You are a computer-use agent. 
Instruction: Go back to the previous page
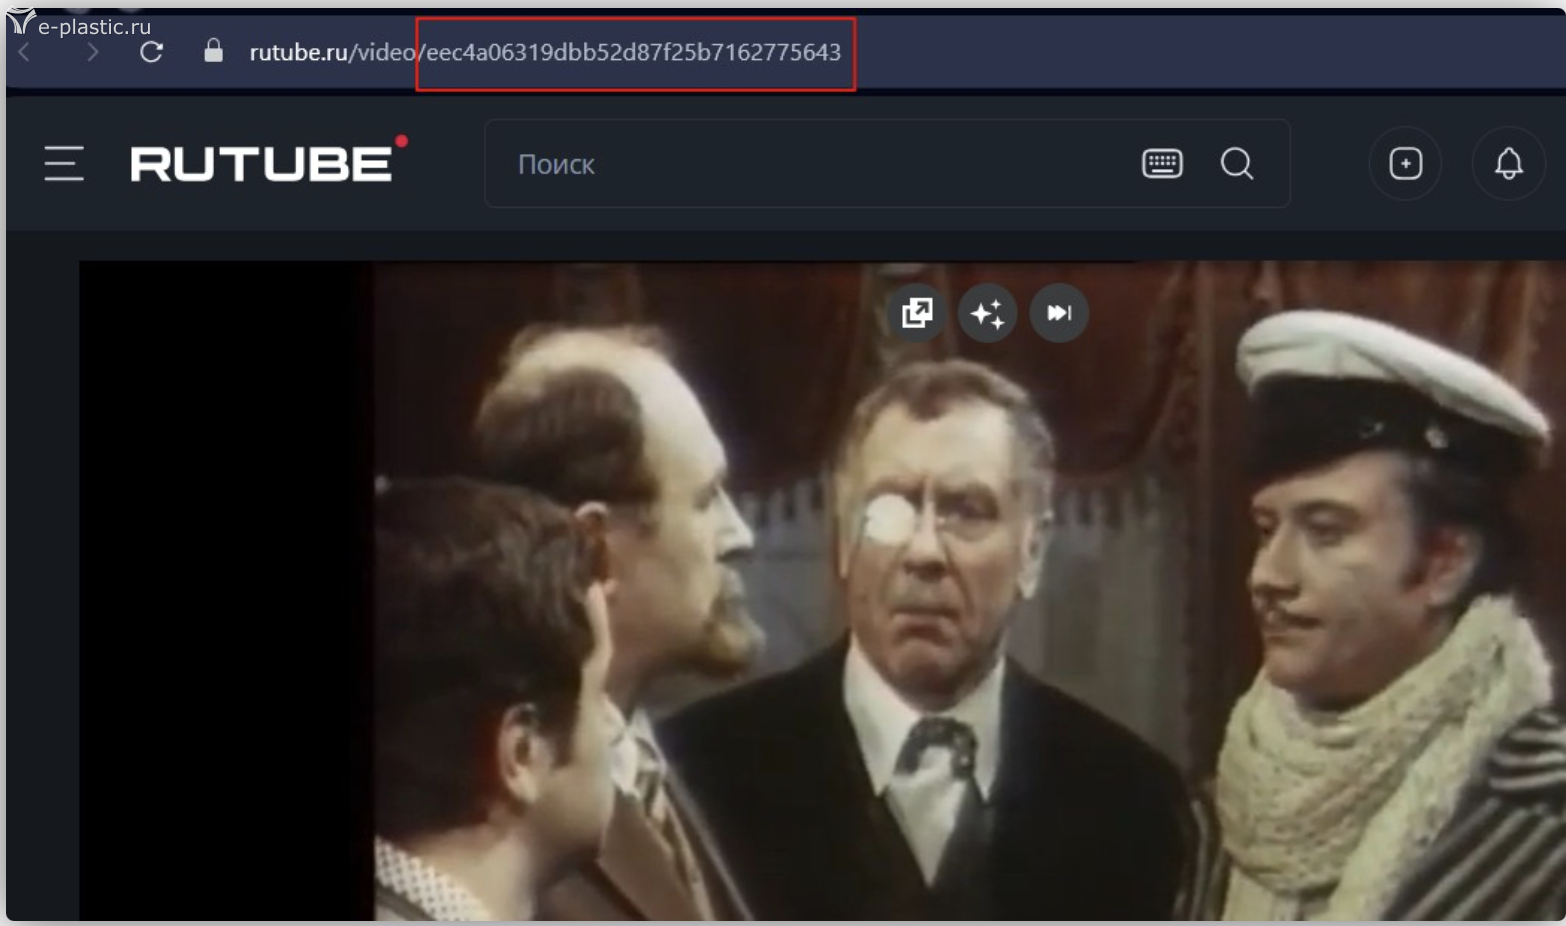(x=25, y=52)
